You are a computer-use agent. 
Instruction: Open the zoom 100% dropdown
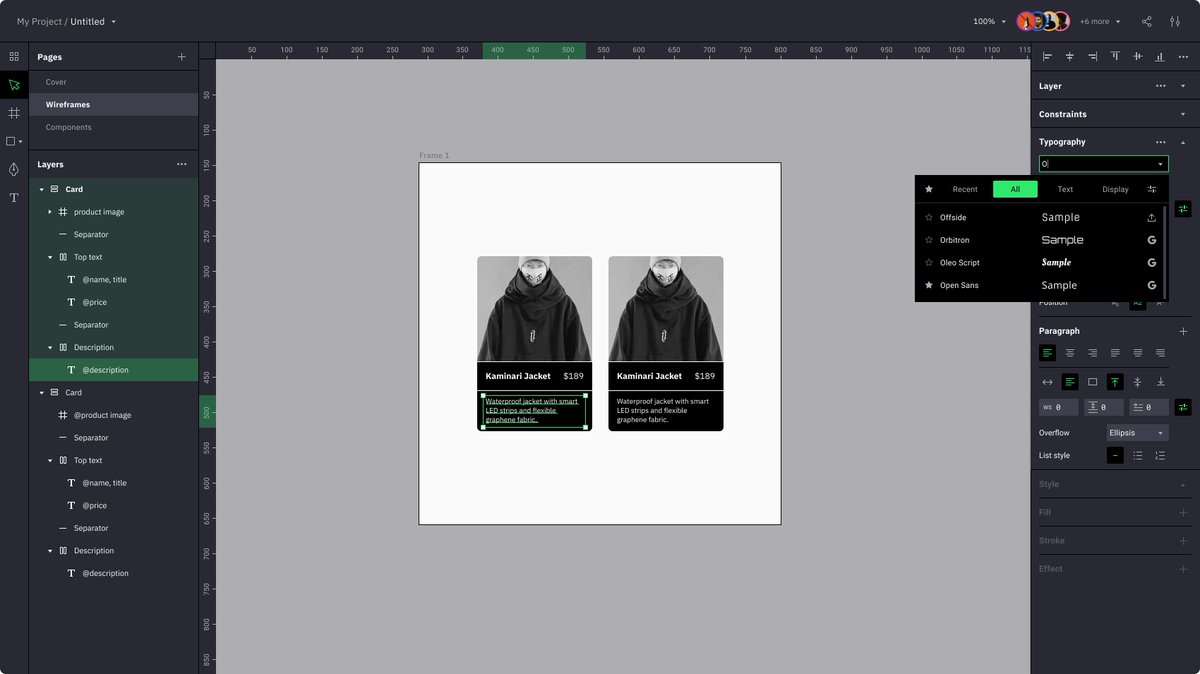990,21
